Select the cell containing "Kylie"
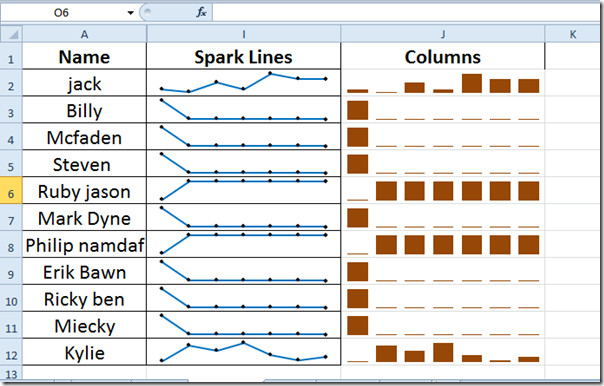The image size is (604, 386). (x=84, y=352)
